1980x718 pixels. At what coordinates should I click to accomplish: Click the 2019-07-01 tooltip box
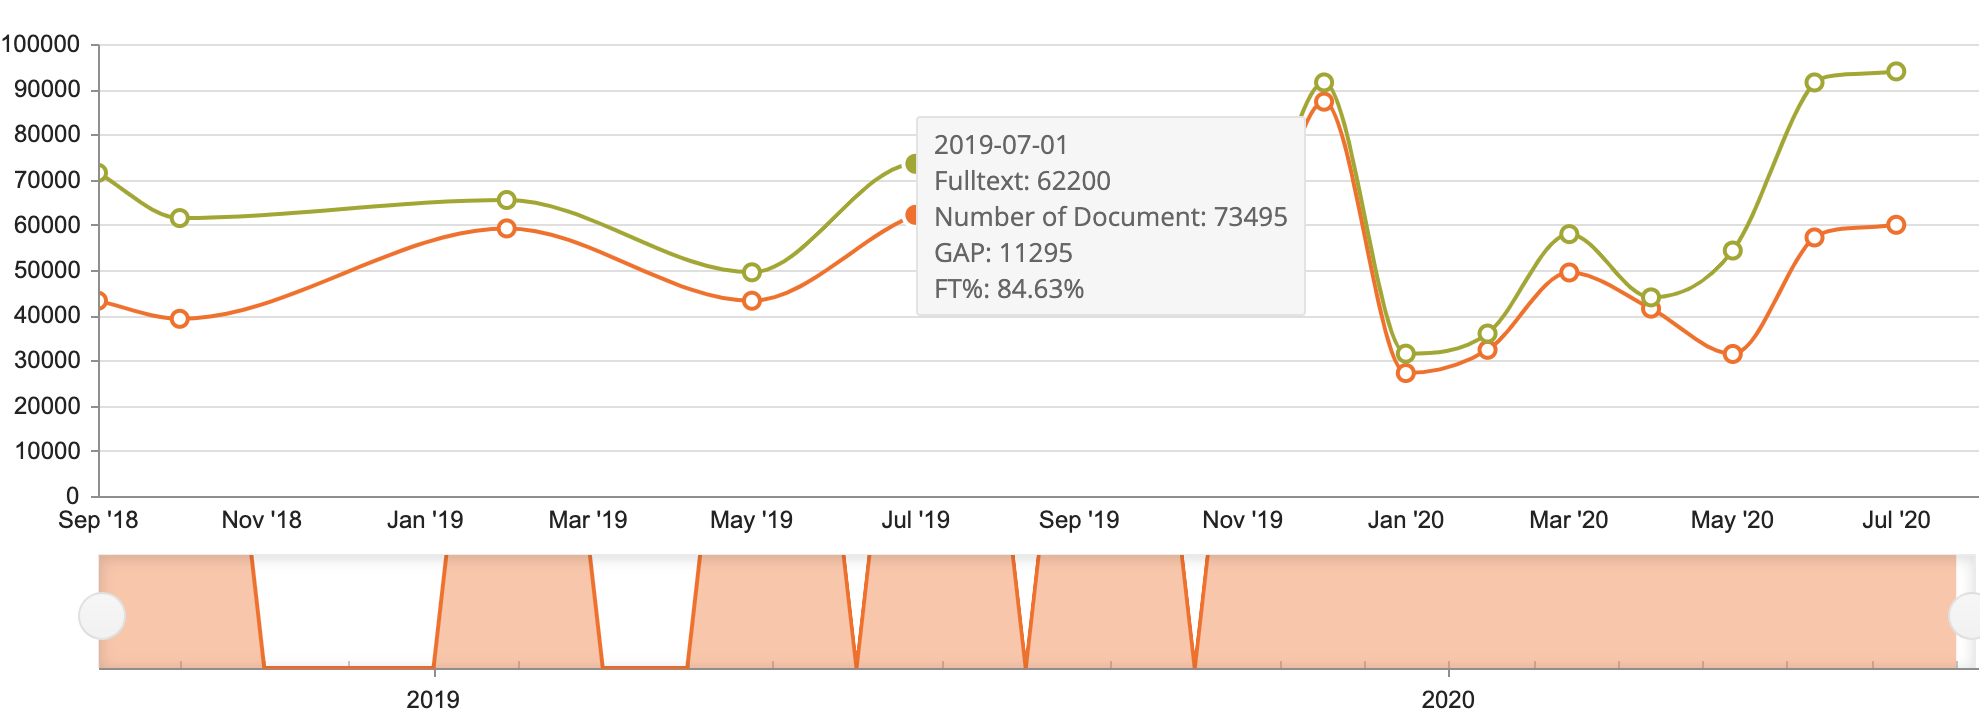[x=1110, y=216]
